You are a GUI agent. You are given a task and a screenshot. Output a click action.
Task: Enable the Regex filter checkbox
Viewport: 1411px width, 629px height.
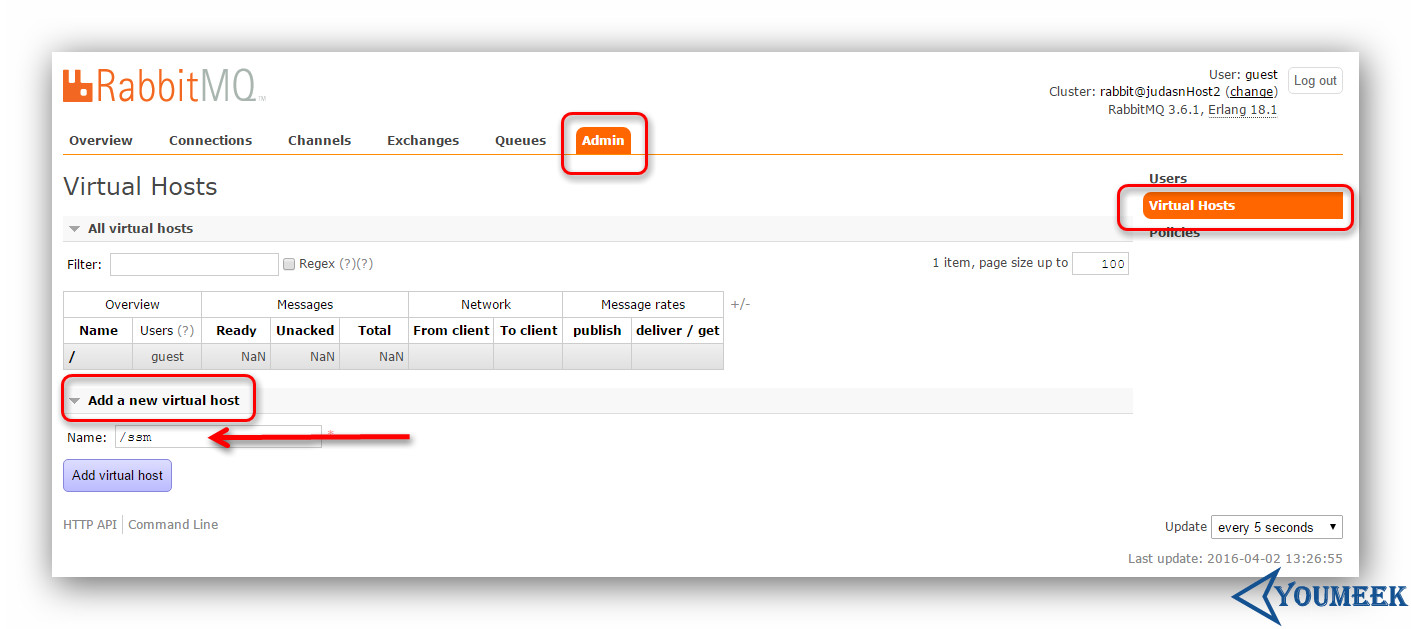[x=289, y=263]
